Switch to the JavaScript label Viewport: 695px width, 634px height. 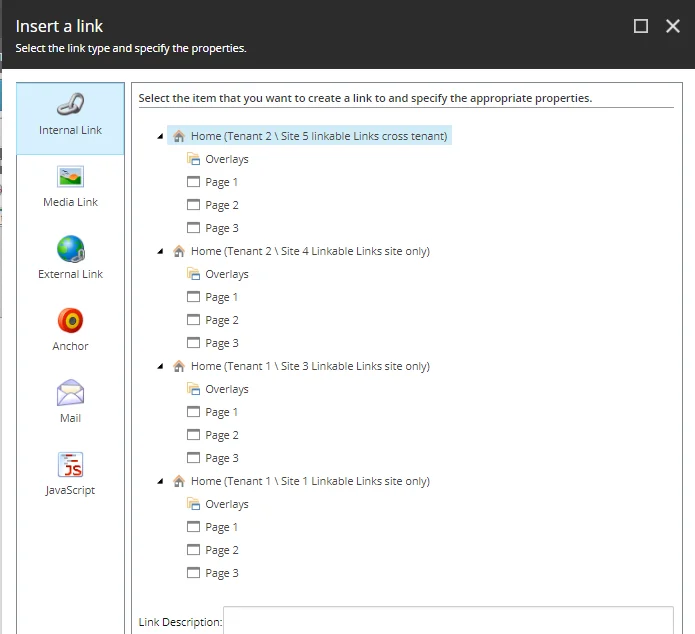click(70, 490)
